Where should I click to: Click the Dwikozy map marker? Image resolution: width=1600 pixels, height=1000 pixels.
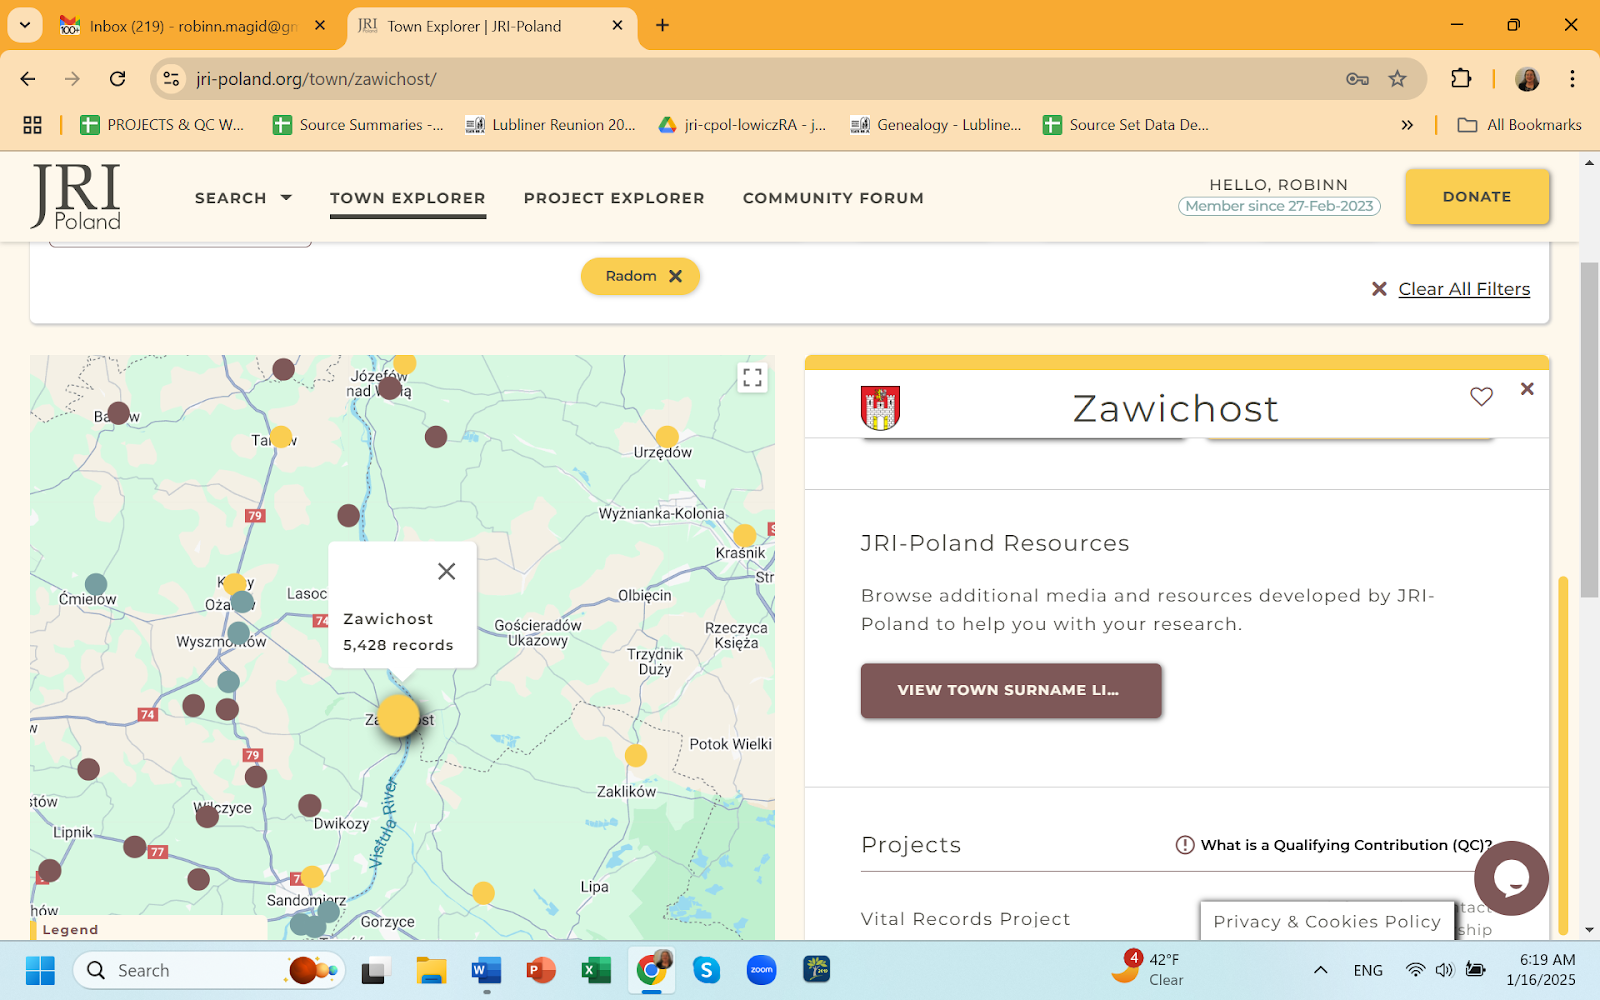[x=310, y=805]
